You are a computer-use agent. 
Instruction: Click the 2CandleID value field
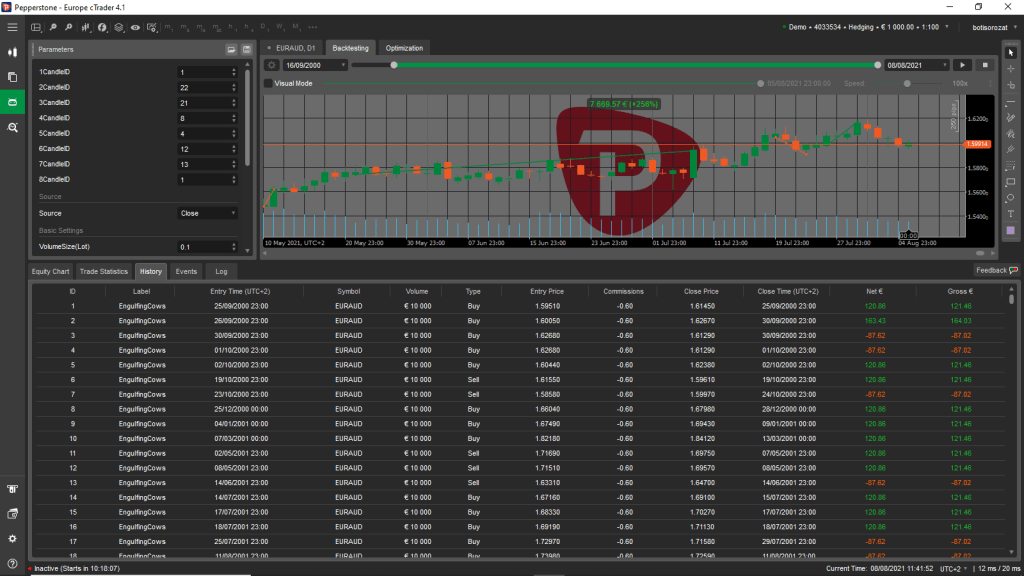pyautogui.click(x=203, y=88)
